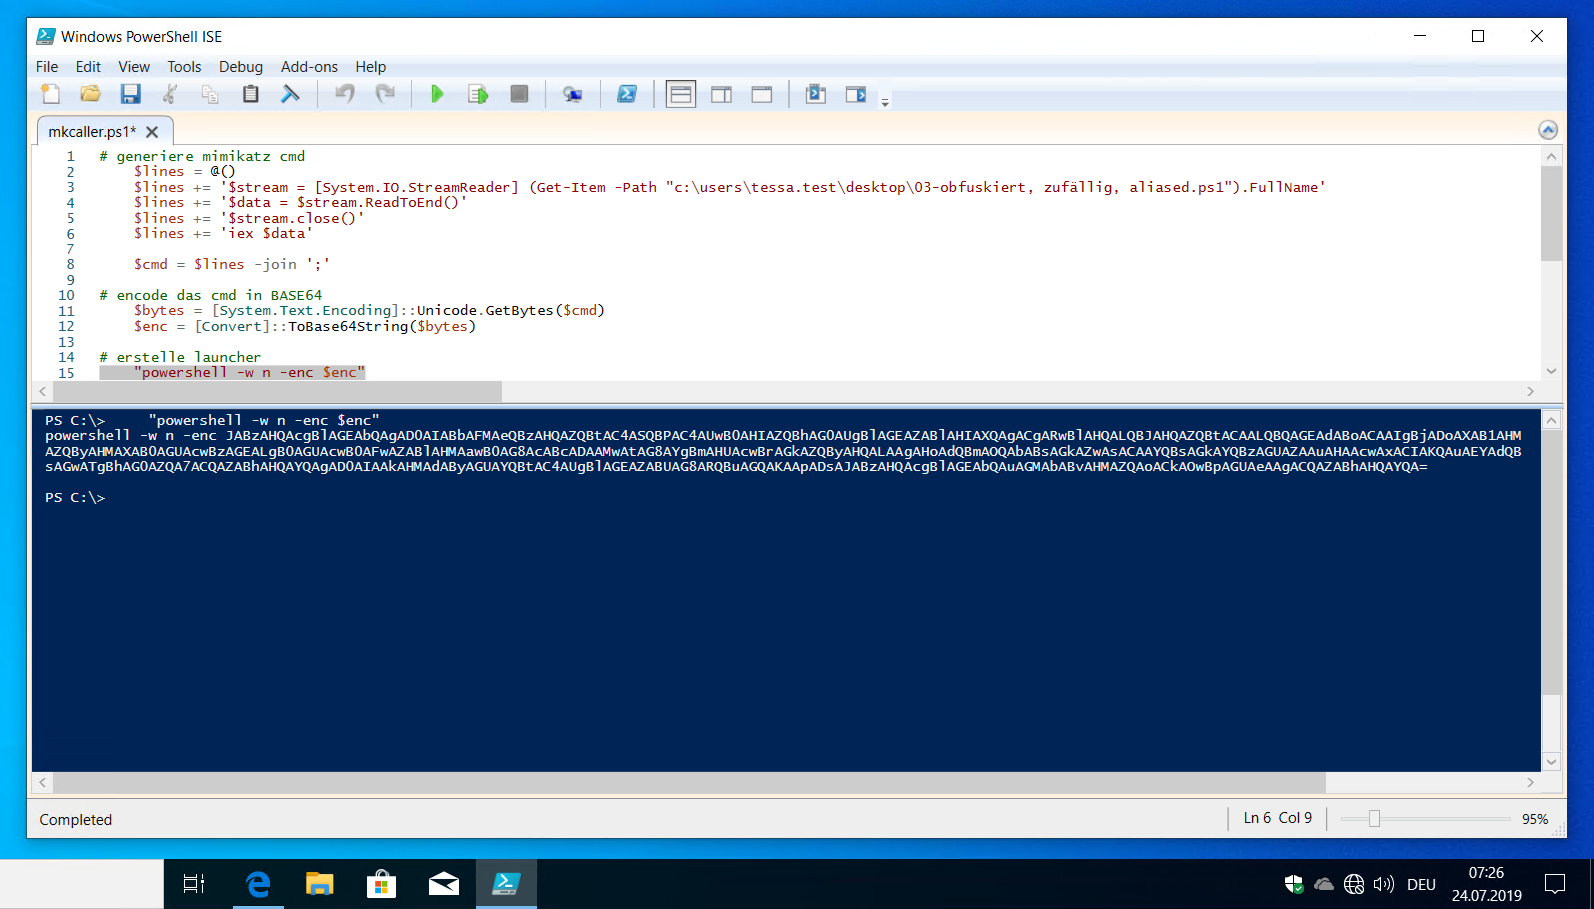Click the highlighted 'powershell -w n -enc $enc' line
Image resolution: width=1594 pixels, height=909 pixels.
point(232,372)
